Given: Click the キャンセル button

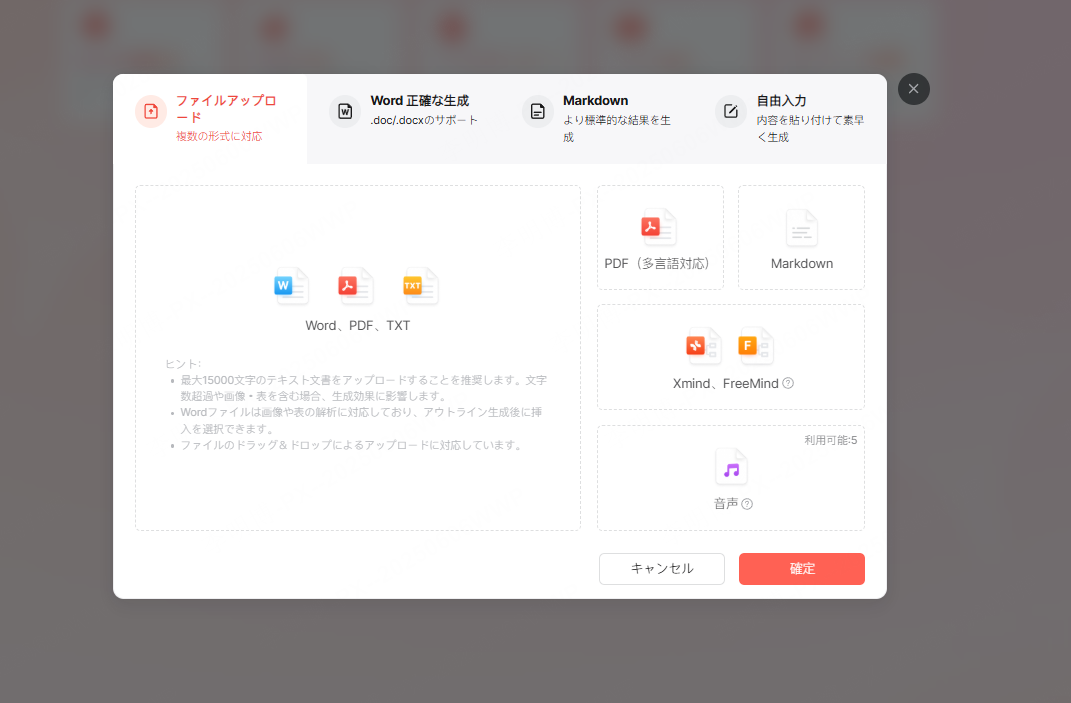Looking at the screenshot, I should (661, 568).
